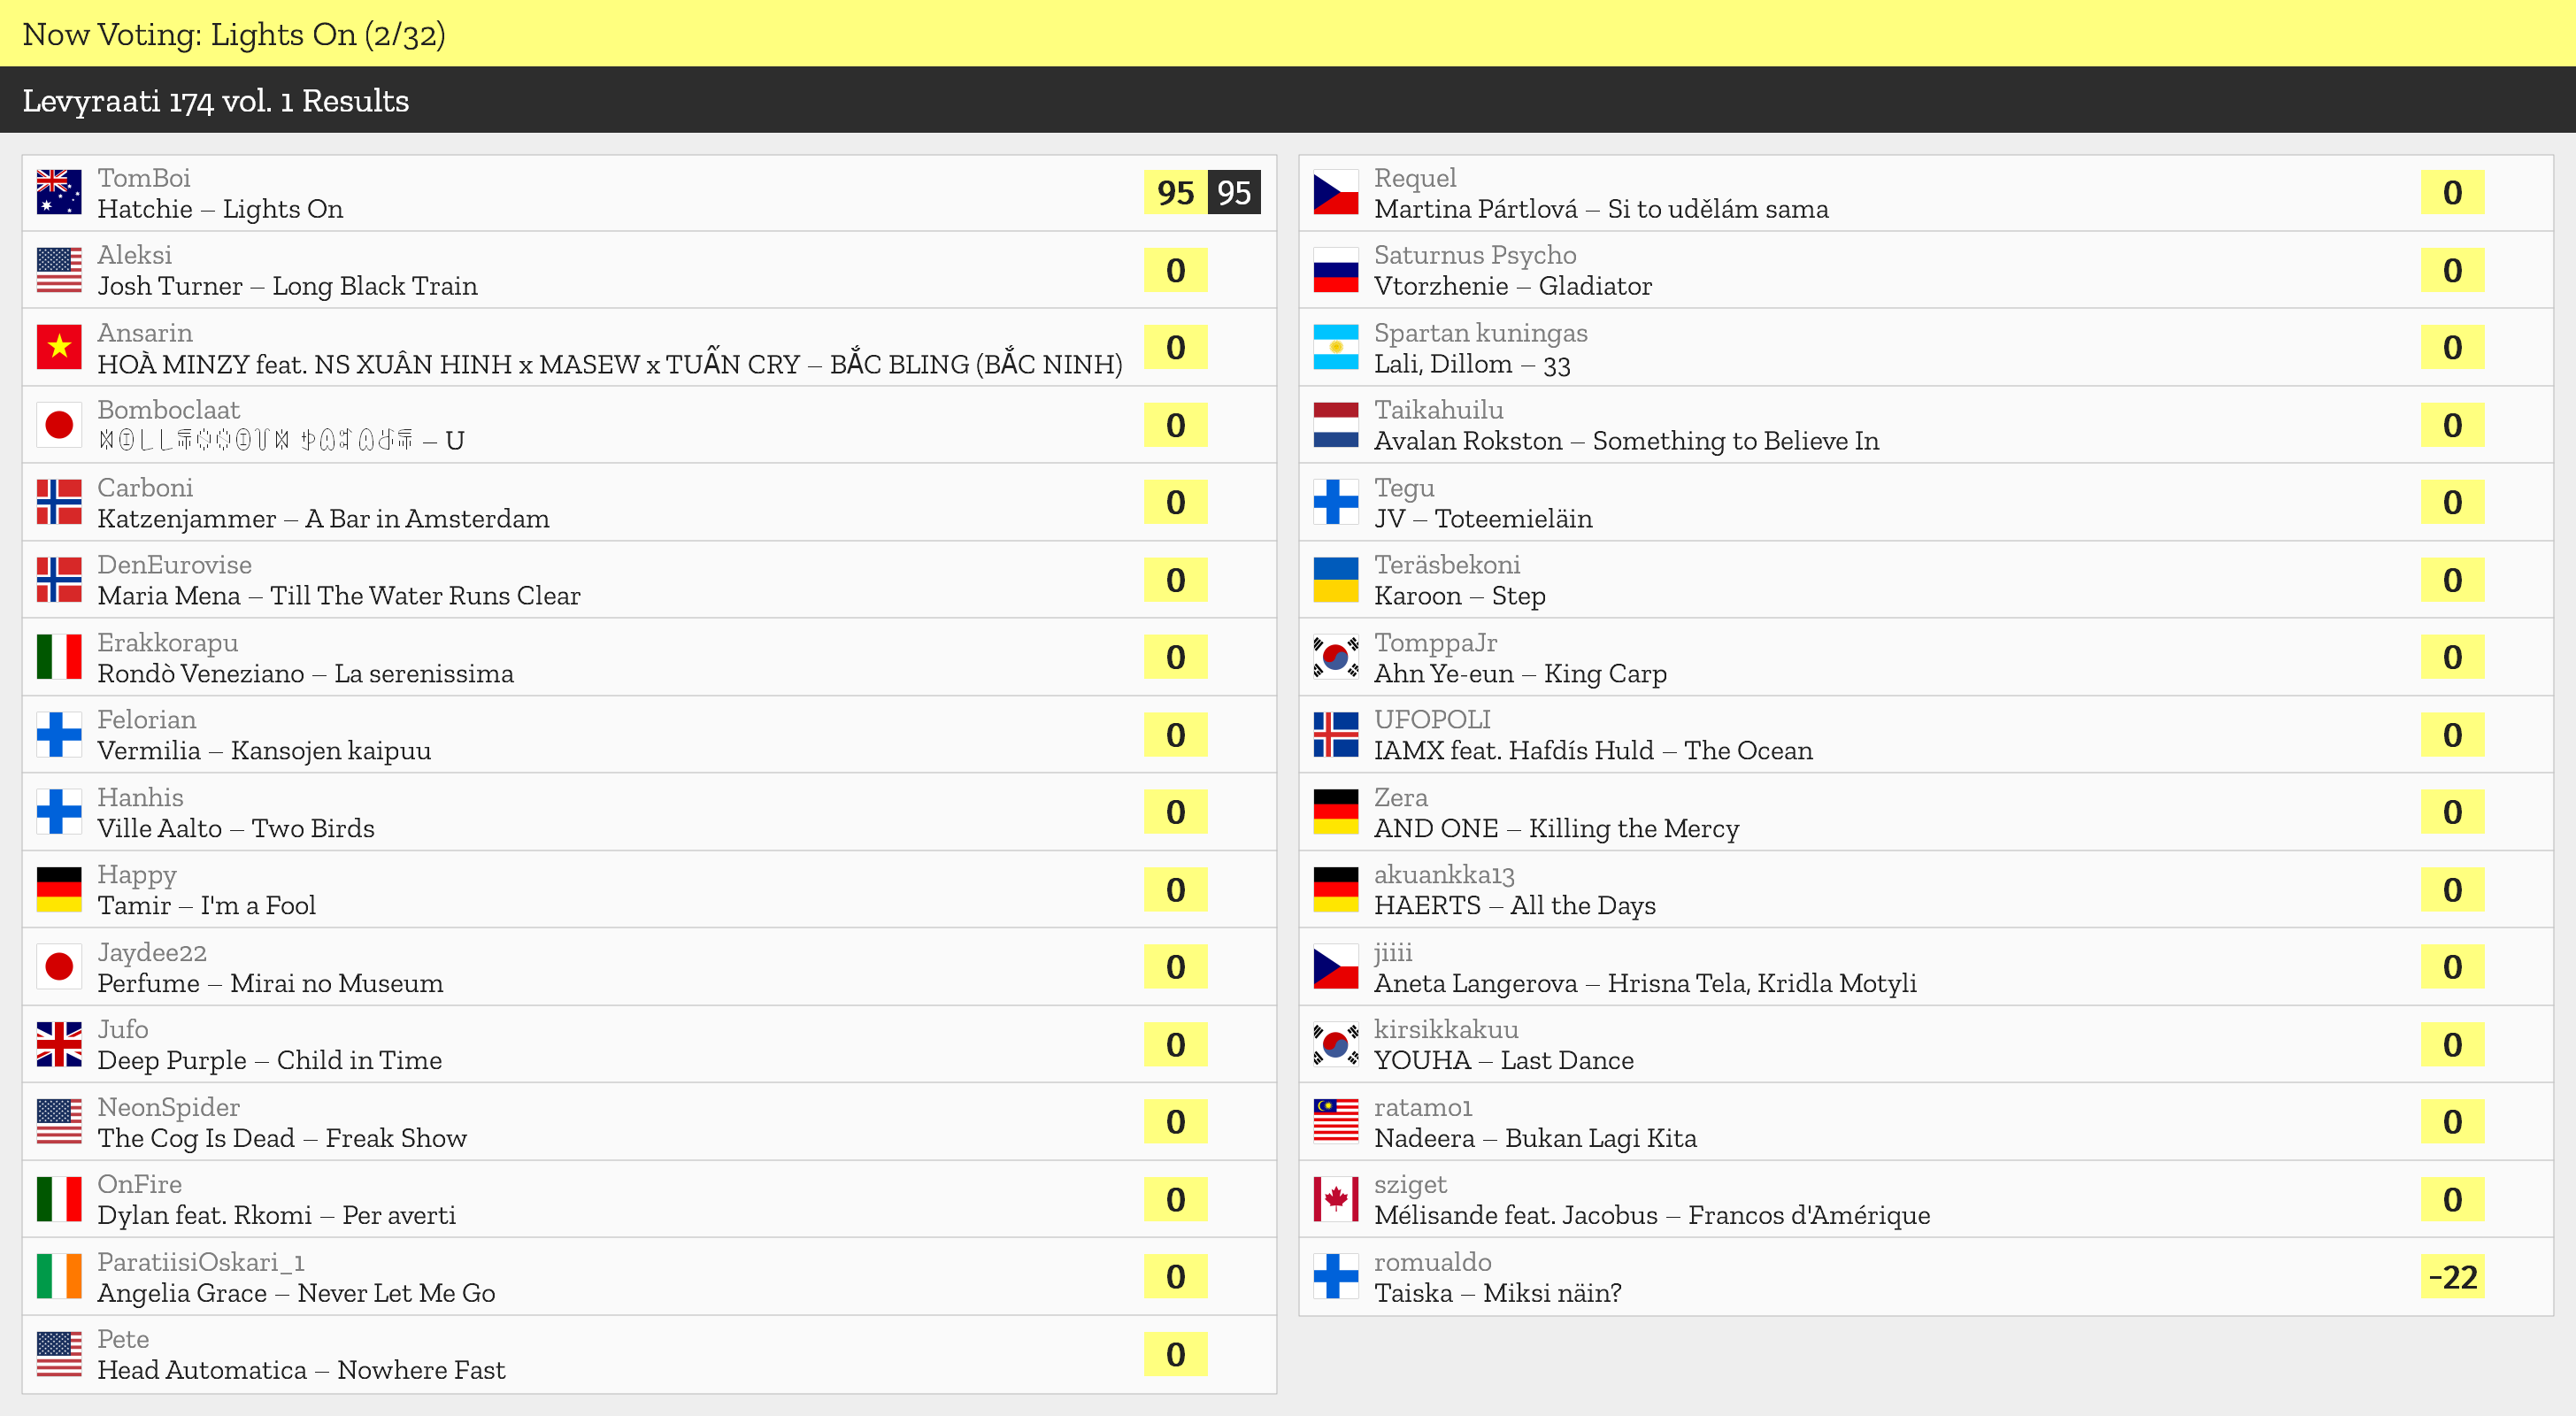Click the Irish flag next to ParatiisiOskari_1

pyautogui.click(x=59, y=1276)
